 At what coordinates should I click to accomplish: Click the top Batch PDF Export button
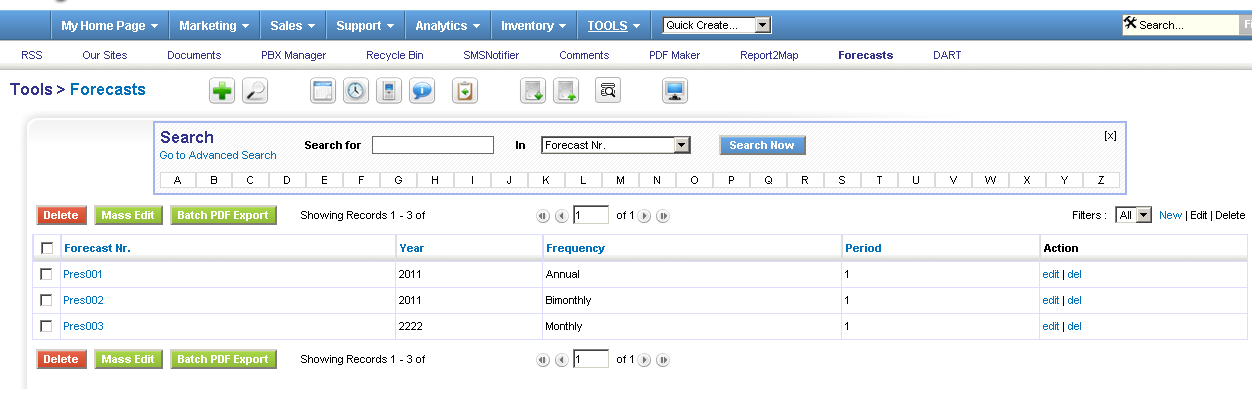click(223, 215)
